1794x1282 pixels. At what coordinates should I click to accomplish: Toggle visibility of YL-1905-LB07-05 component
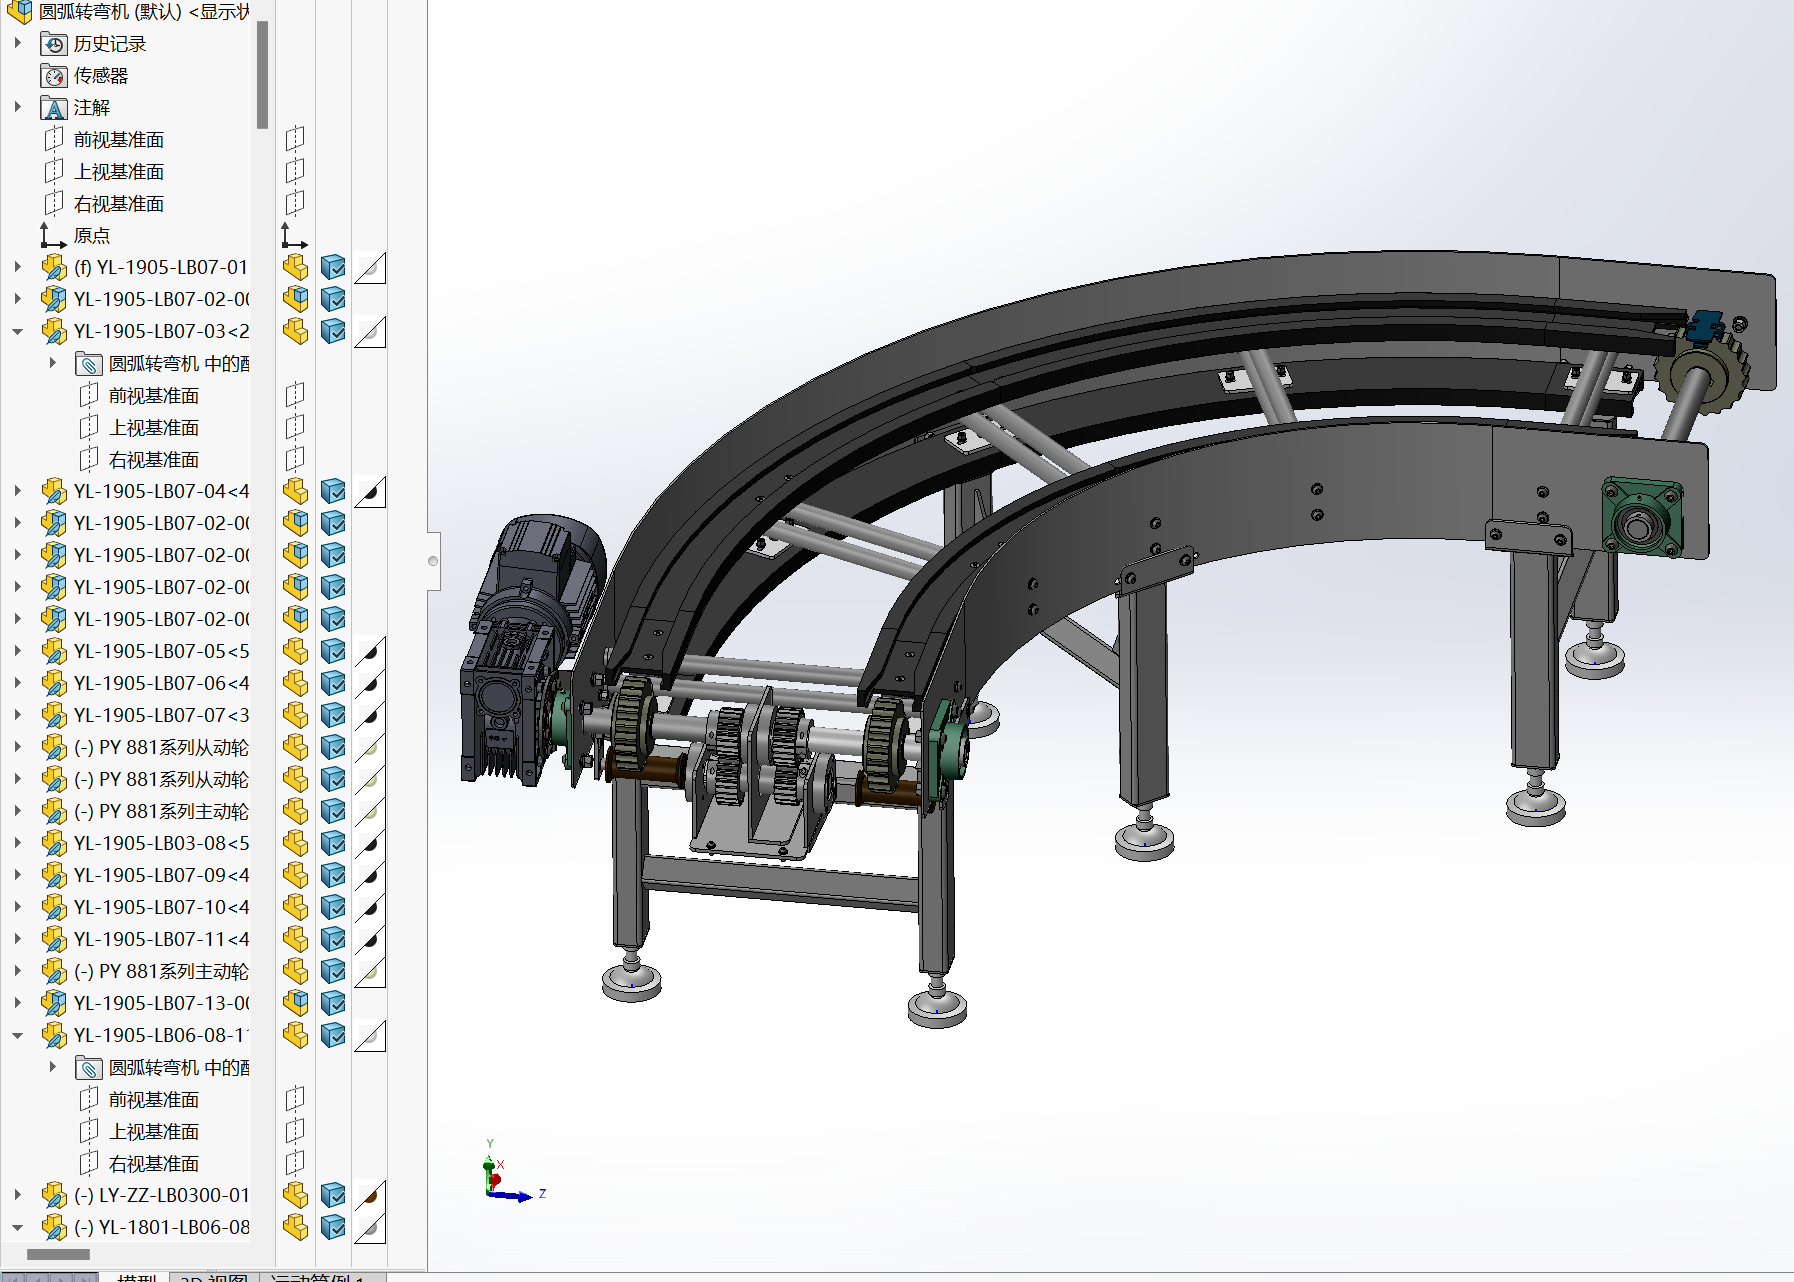(295, 651)
